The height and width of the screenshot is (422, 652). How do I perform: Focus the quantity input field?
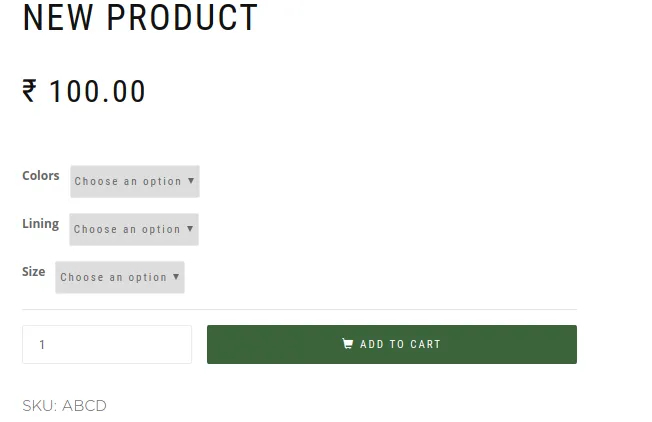click(107, 344)
